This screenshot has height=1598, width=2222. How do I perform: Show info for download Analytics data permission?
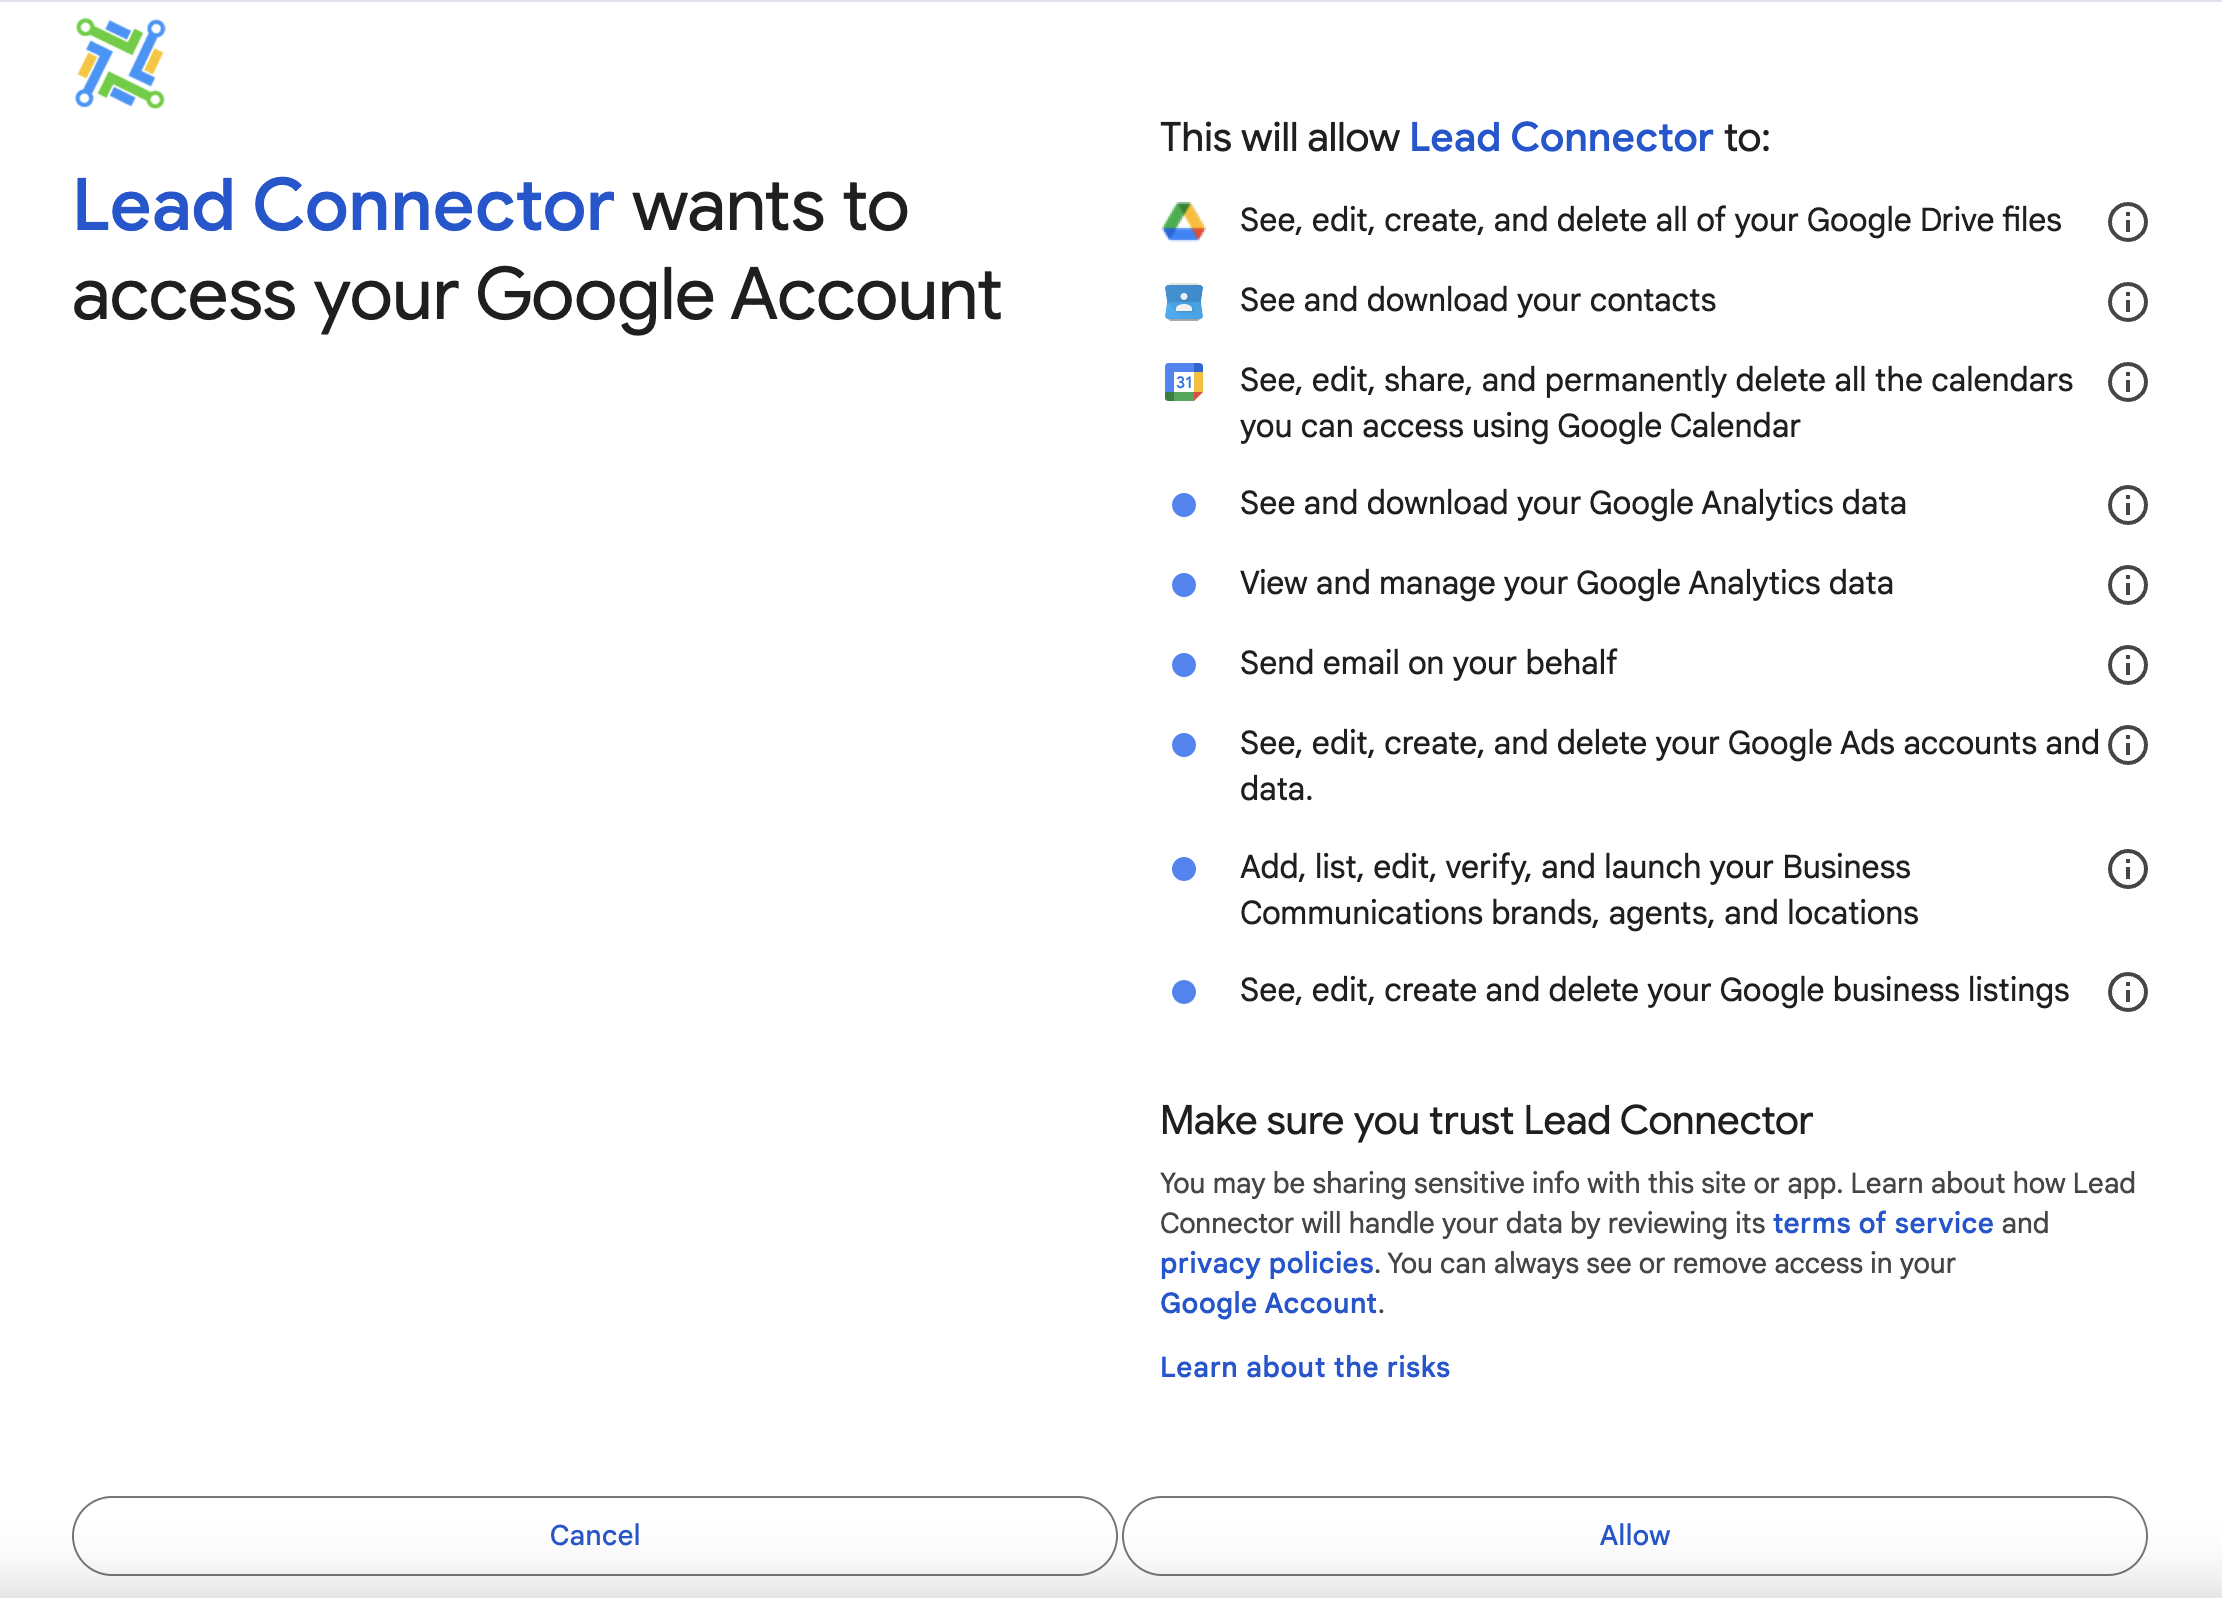point(2127,505)
